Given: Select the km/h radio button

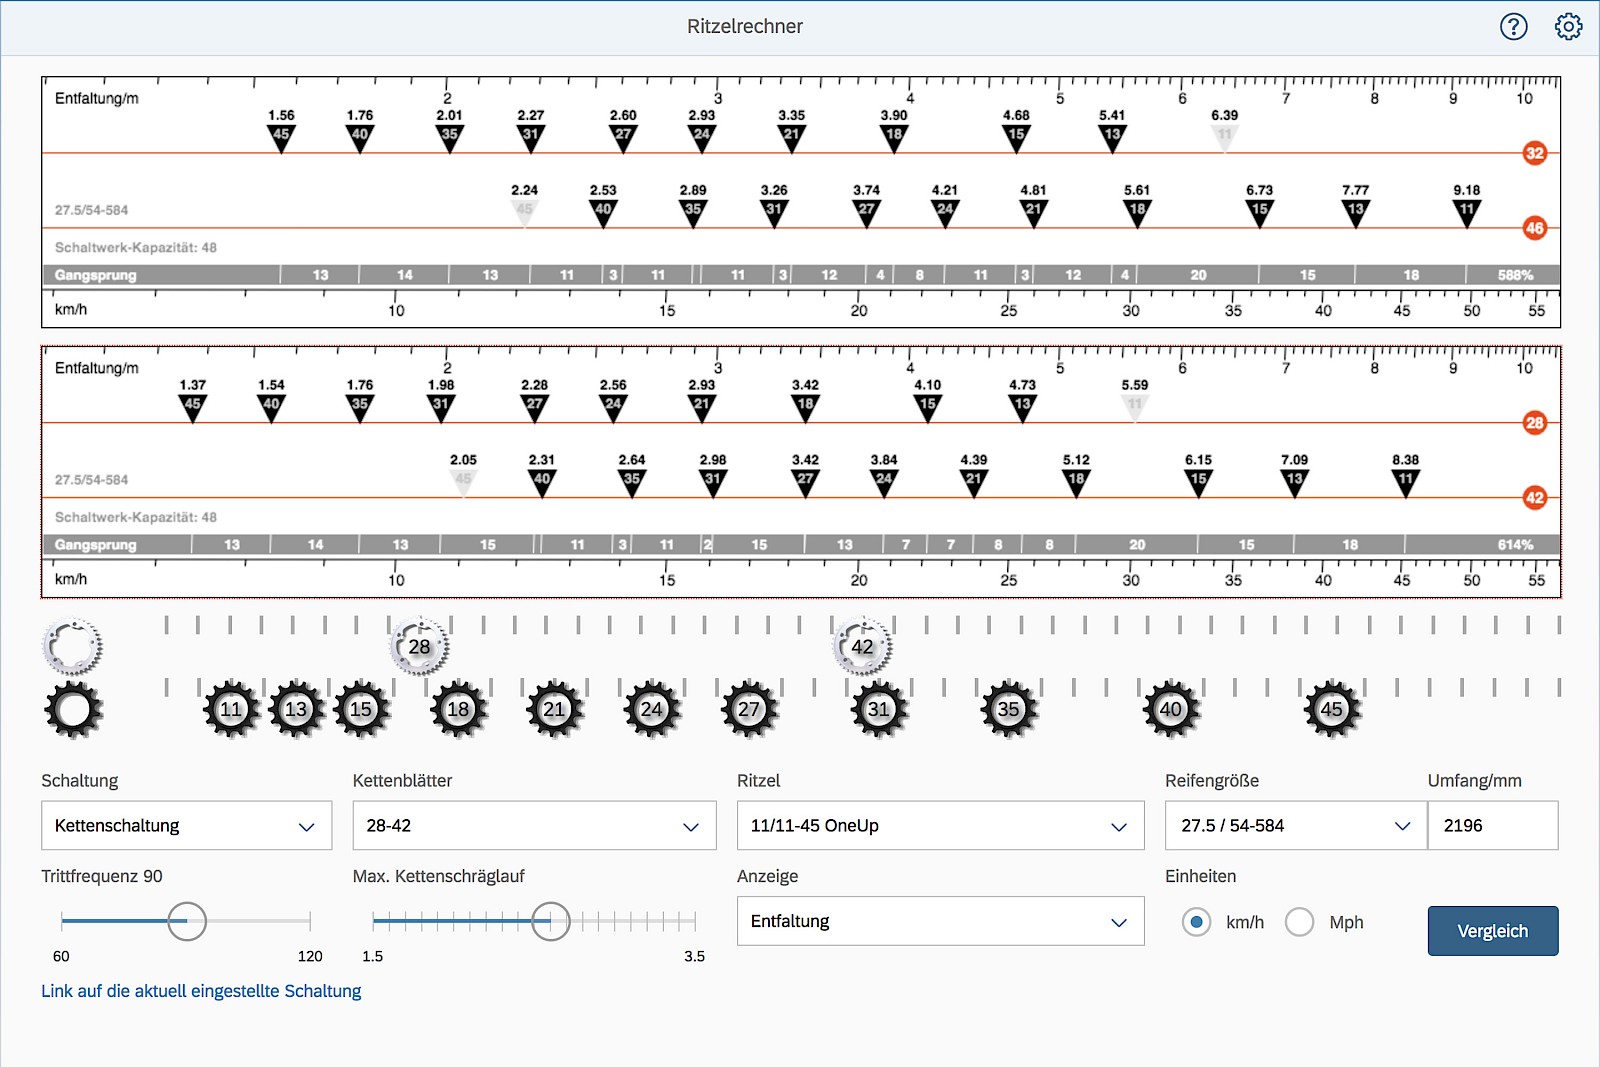Looking at the screenshot, I should point(1196,922).
